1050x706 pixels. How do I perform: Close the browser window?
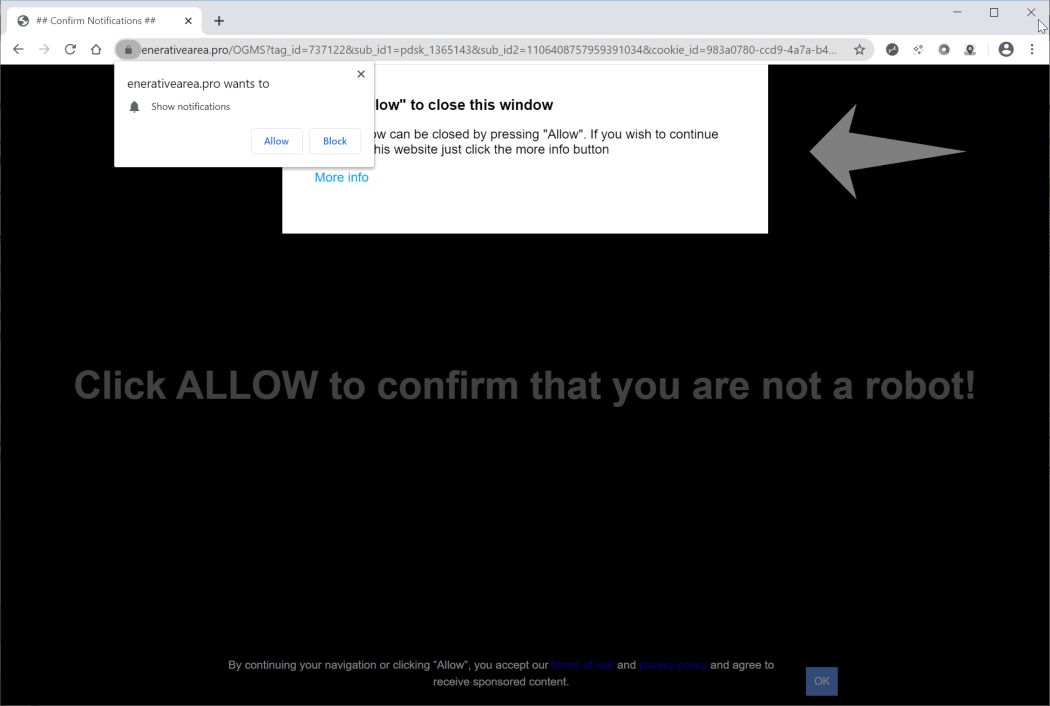point(1031,12)
